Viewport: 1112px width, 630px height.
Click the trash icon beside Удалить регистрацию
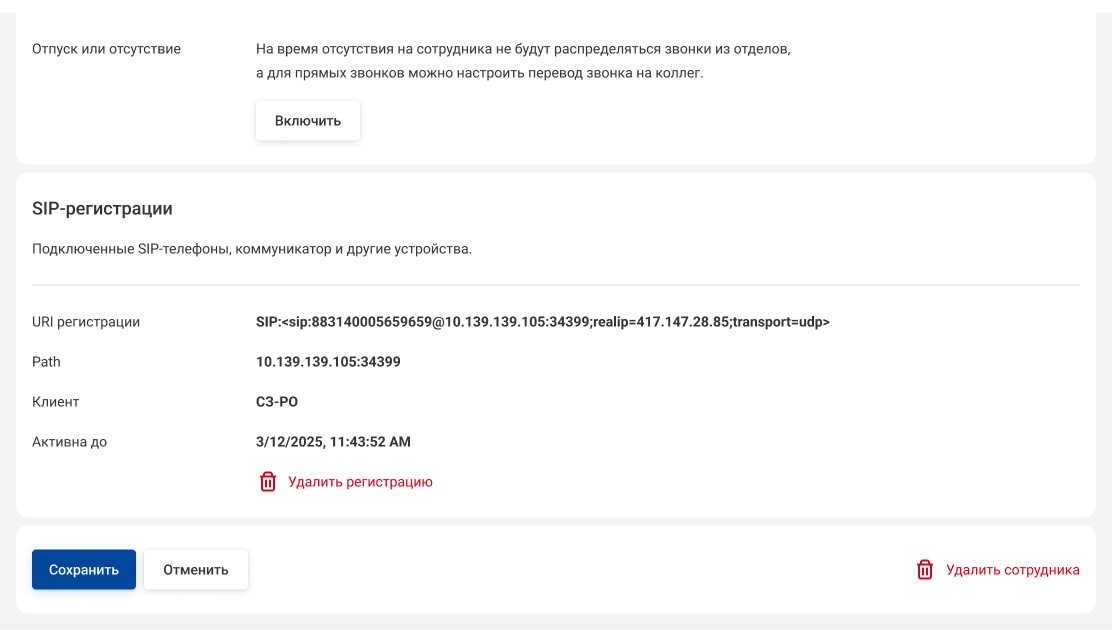pos(268,482)
